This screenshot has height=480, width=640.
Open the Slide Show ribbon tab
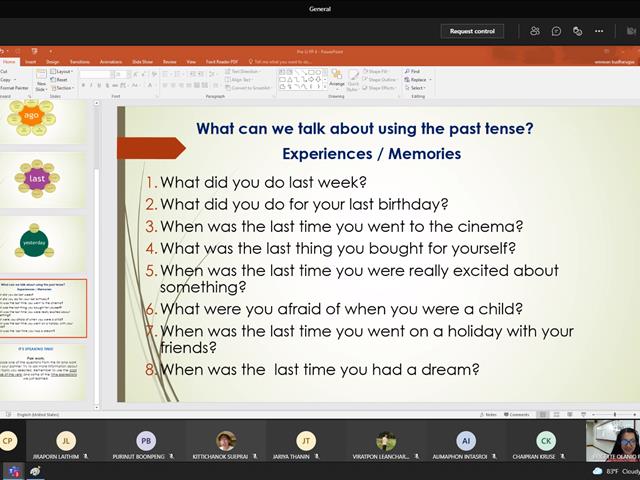[x=142, y=62]
